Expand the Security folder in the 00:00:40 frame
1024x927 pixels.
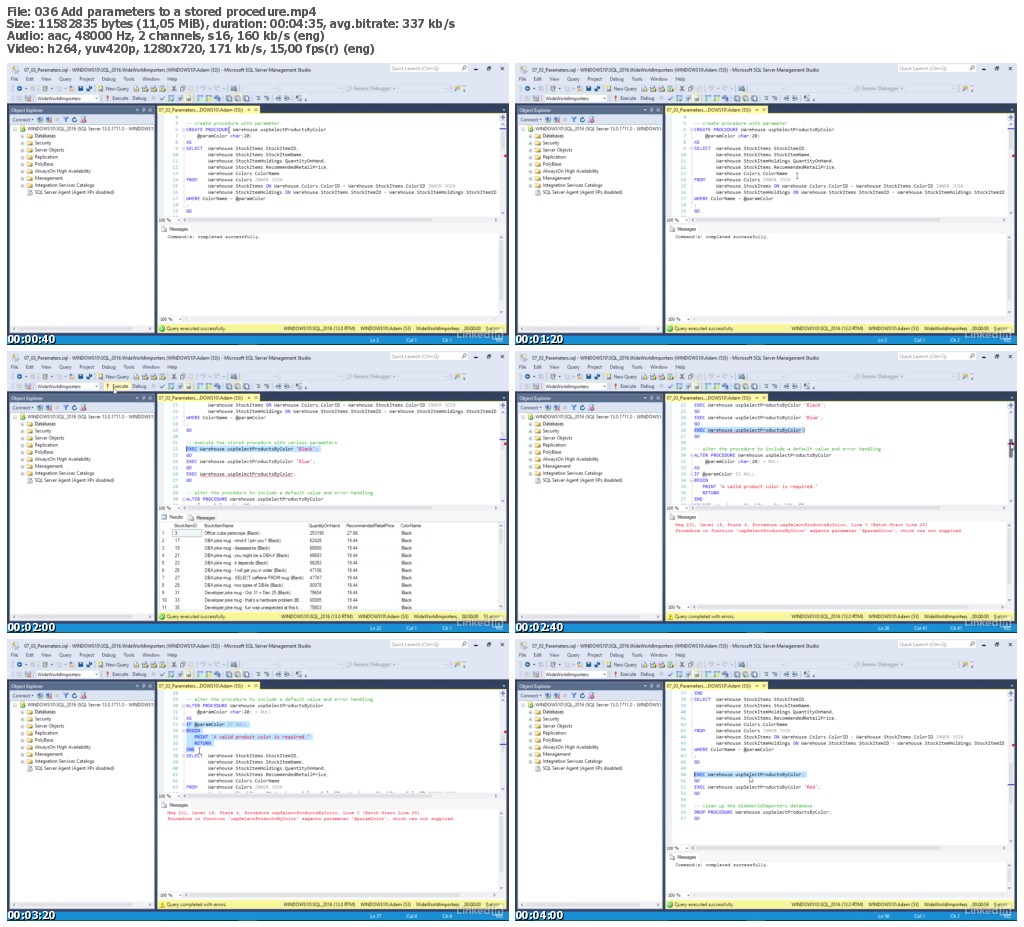[x=22, y=143]
